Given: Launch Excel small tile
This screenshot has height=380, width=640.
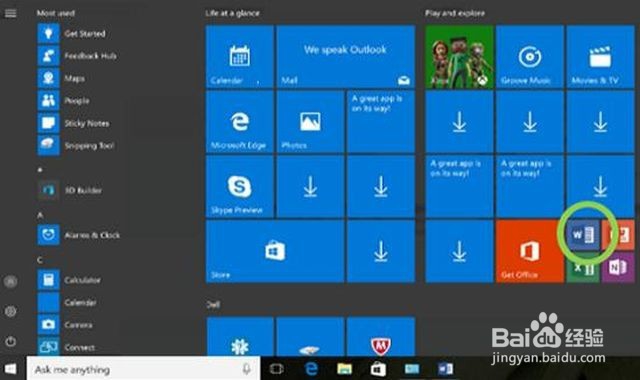Looking at the screenshot, I should (583, 268).
